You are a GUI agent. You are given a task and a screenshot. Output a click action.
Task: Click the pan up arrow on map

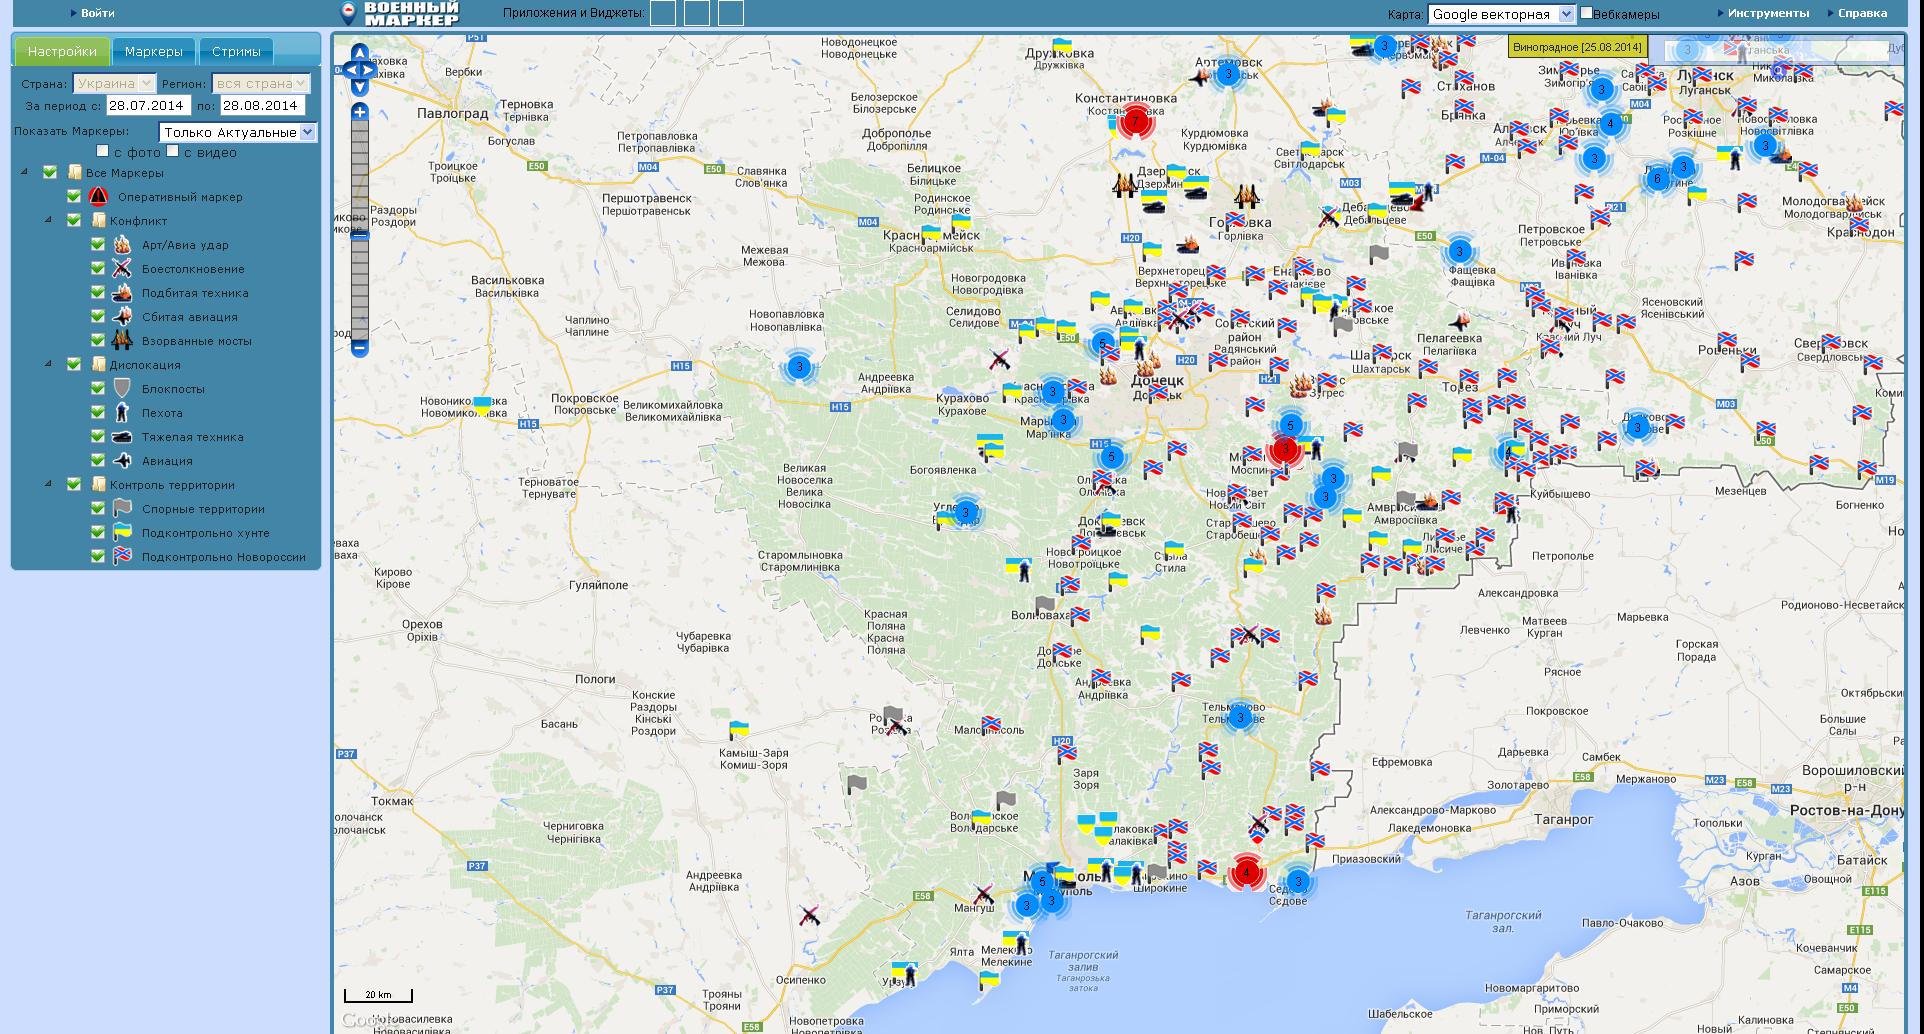click(360, 52)
